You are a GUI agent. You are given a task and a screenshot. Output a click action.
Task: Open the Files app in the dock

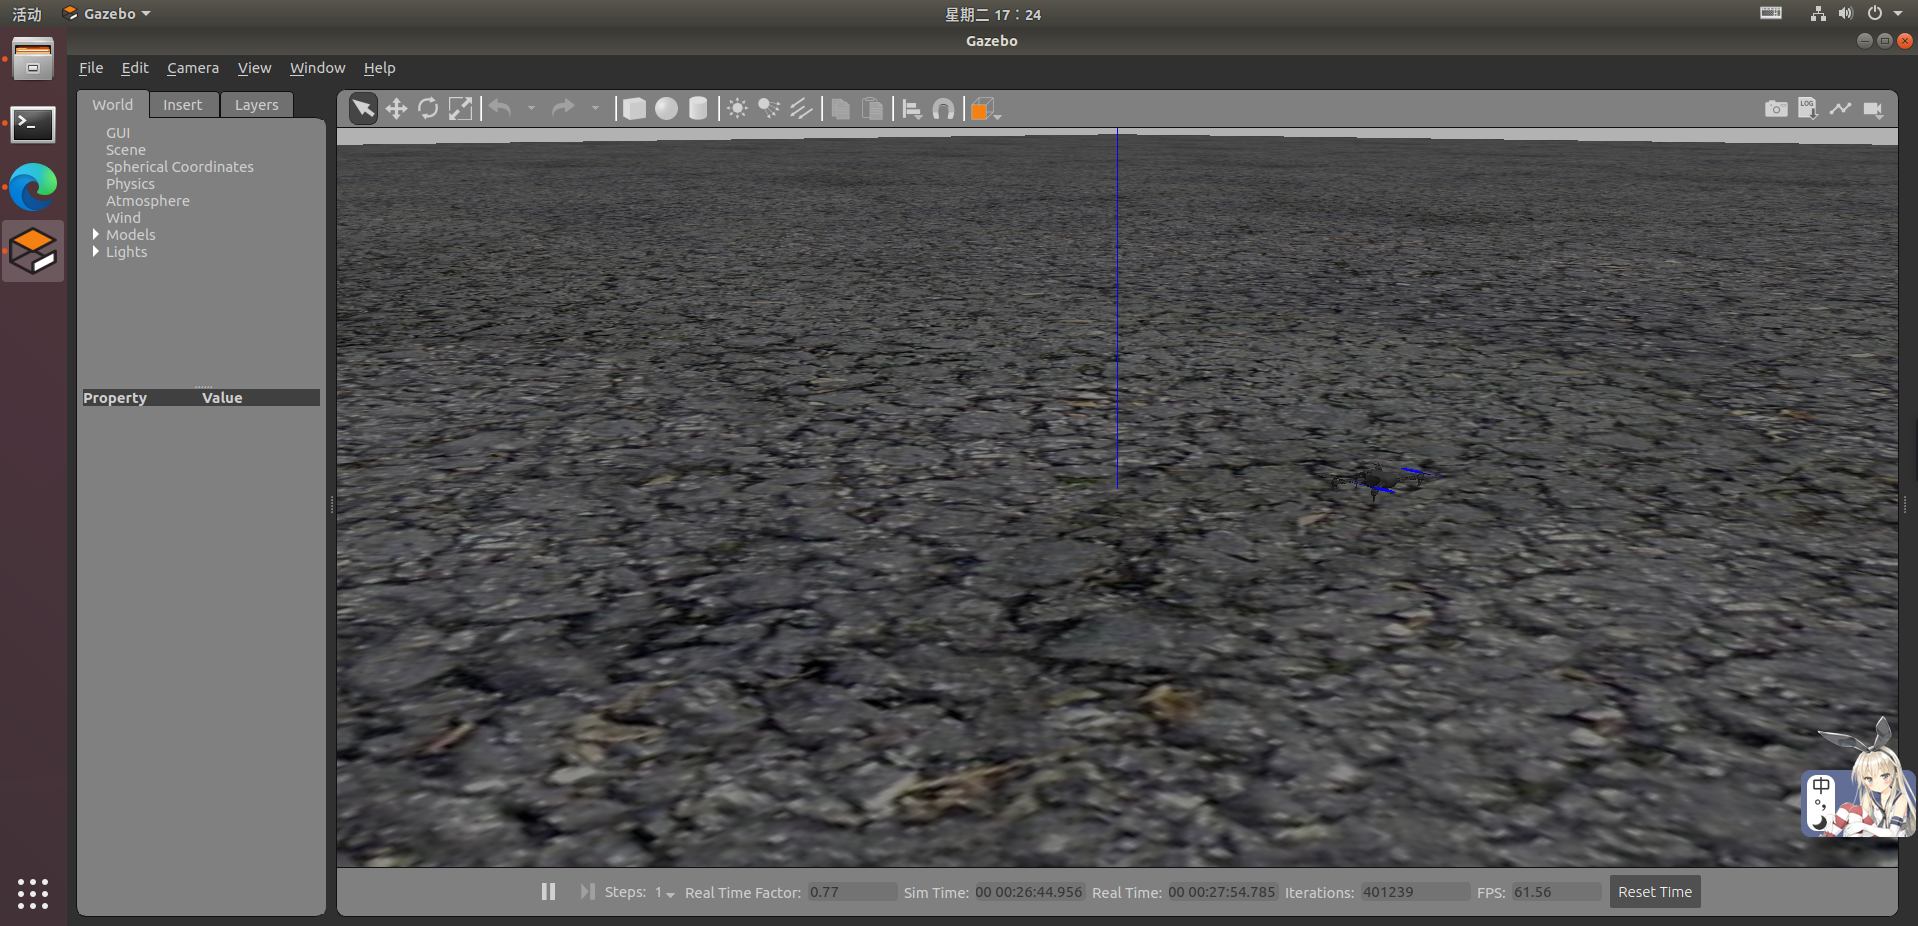pyautogui.click(x=33, y=60)
